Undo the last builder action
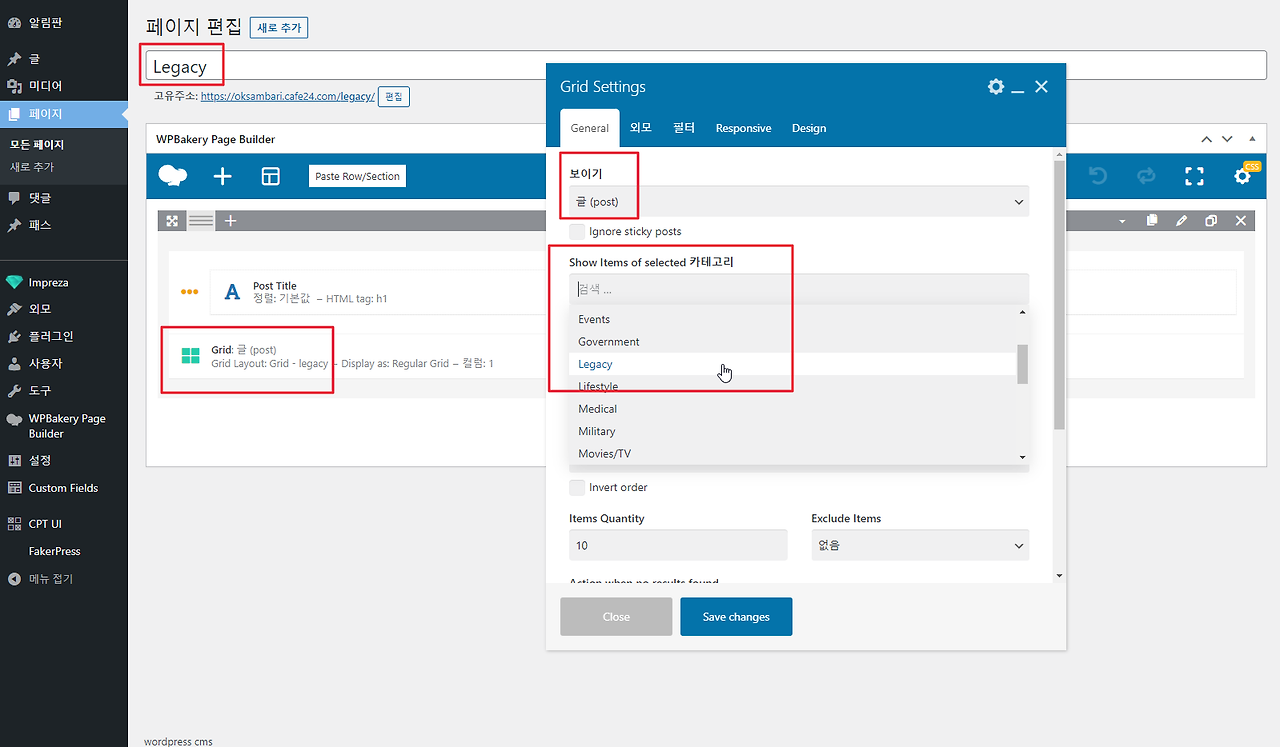Image resolution: width=1280 pixels, height=747 pixels. pyautogui.click(x=1098, y=176)
